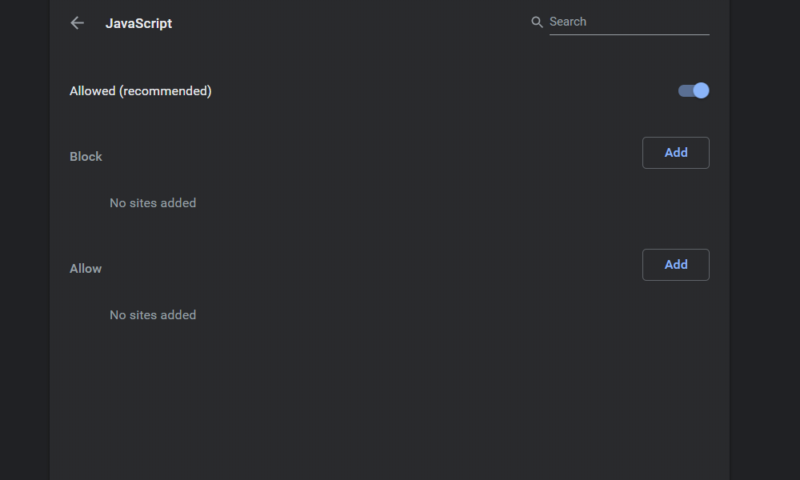Image resolution: width=800 pixels, height=480 pixels.
Task: Click 'No sites added' under Allow
Action: click(152, 315)
